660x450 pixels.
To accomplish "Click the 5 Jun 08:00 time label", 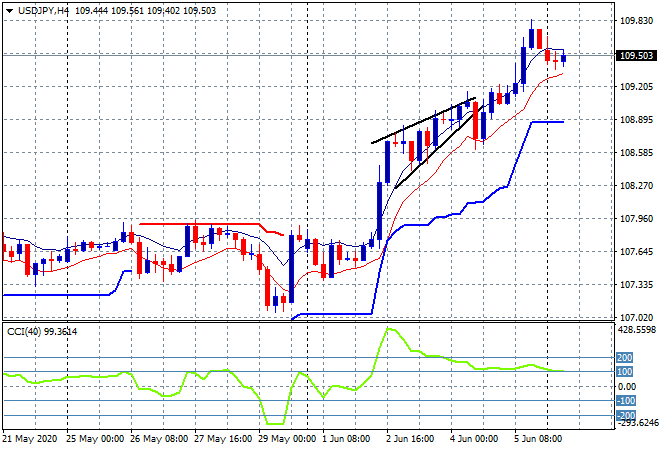I will coord(538,439).
